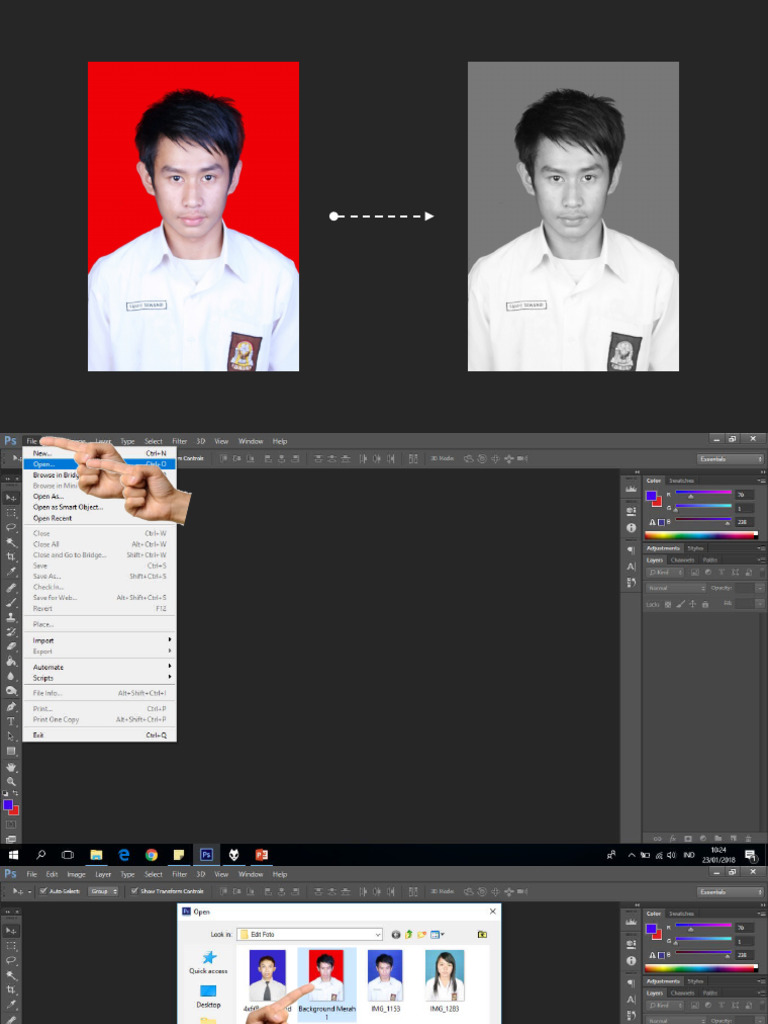Toggle Show Transform Controls checkbox in lower window
Viewport: 768px width, 1024px height.
click(x=135, y=891)
